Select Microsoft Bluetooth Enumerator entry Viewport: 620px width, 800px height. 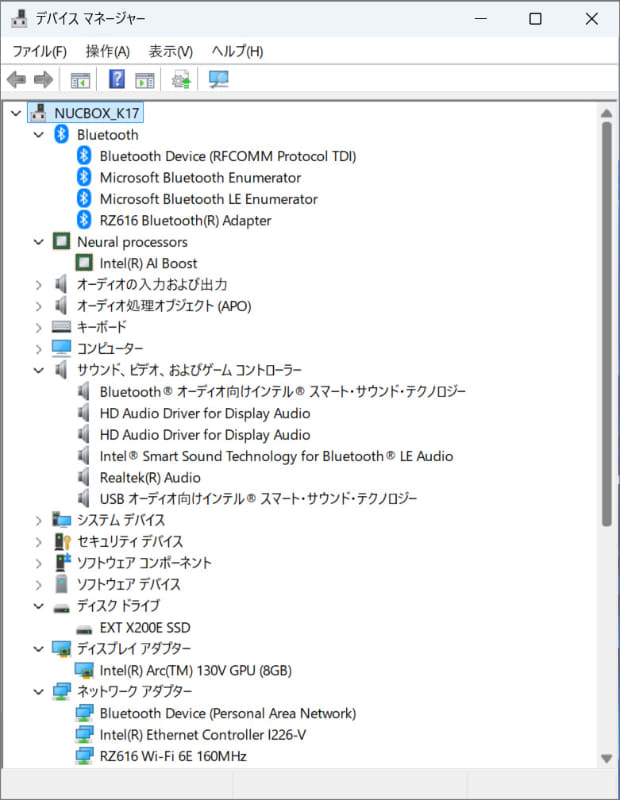click(x=200, y=178)
